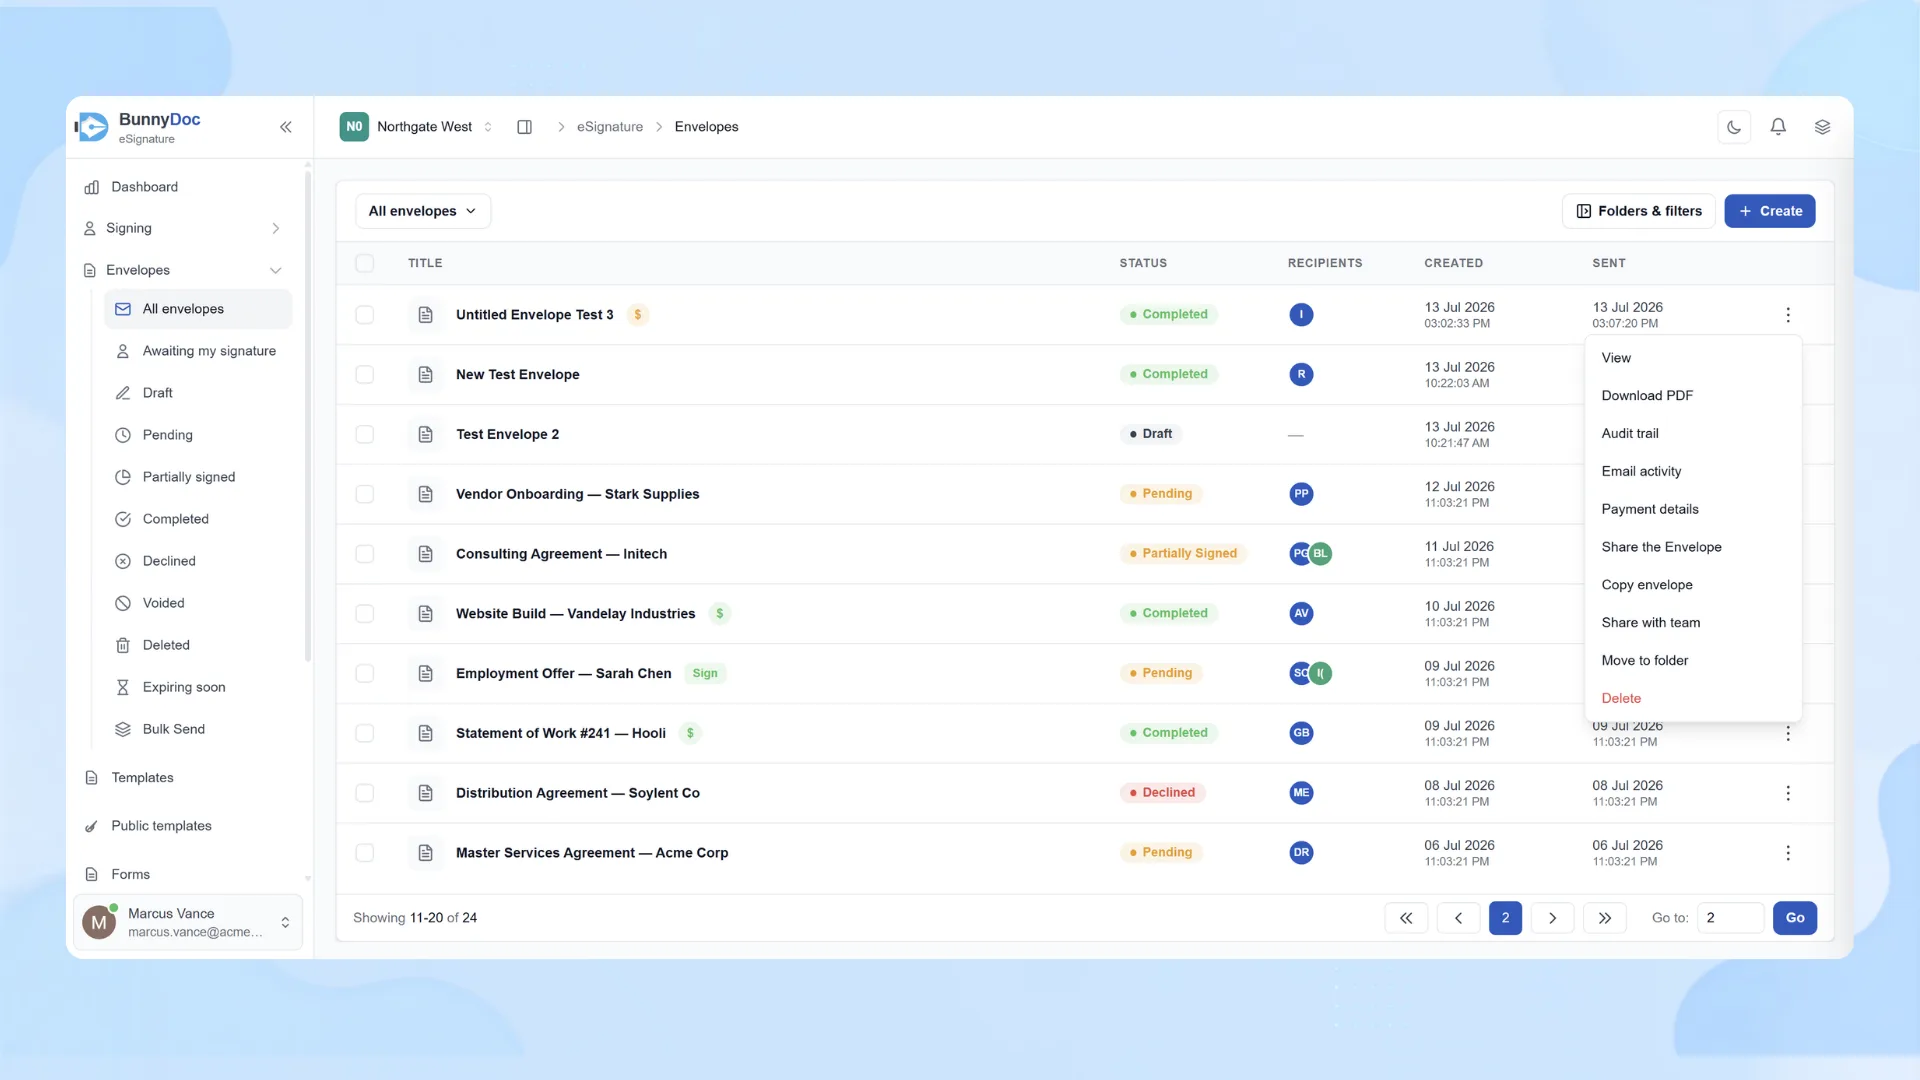
Task: Focus the Go to page number field
Action: click(1730, 918)
